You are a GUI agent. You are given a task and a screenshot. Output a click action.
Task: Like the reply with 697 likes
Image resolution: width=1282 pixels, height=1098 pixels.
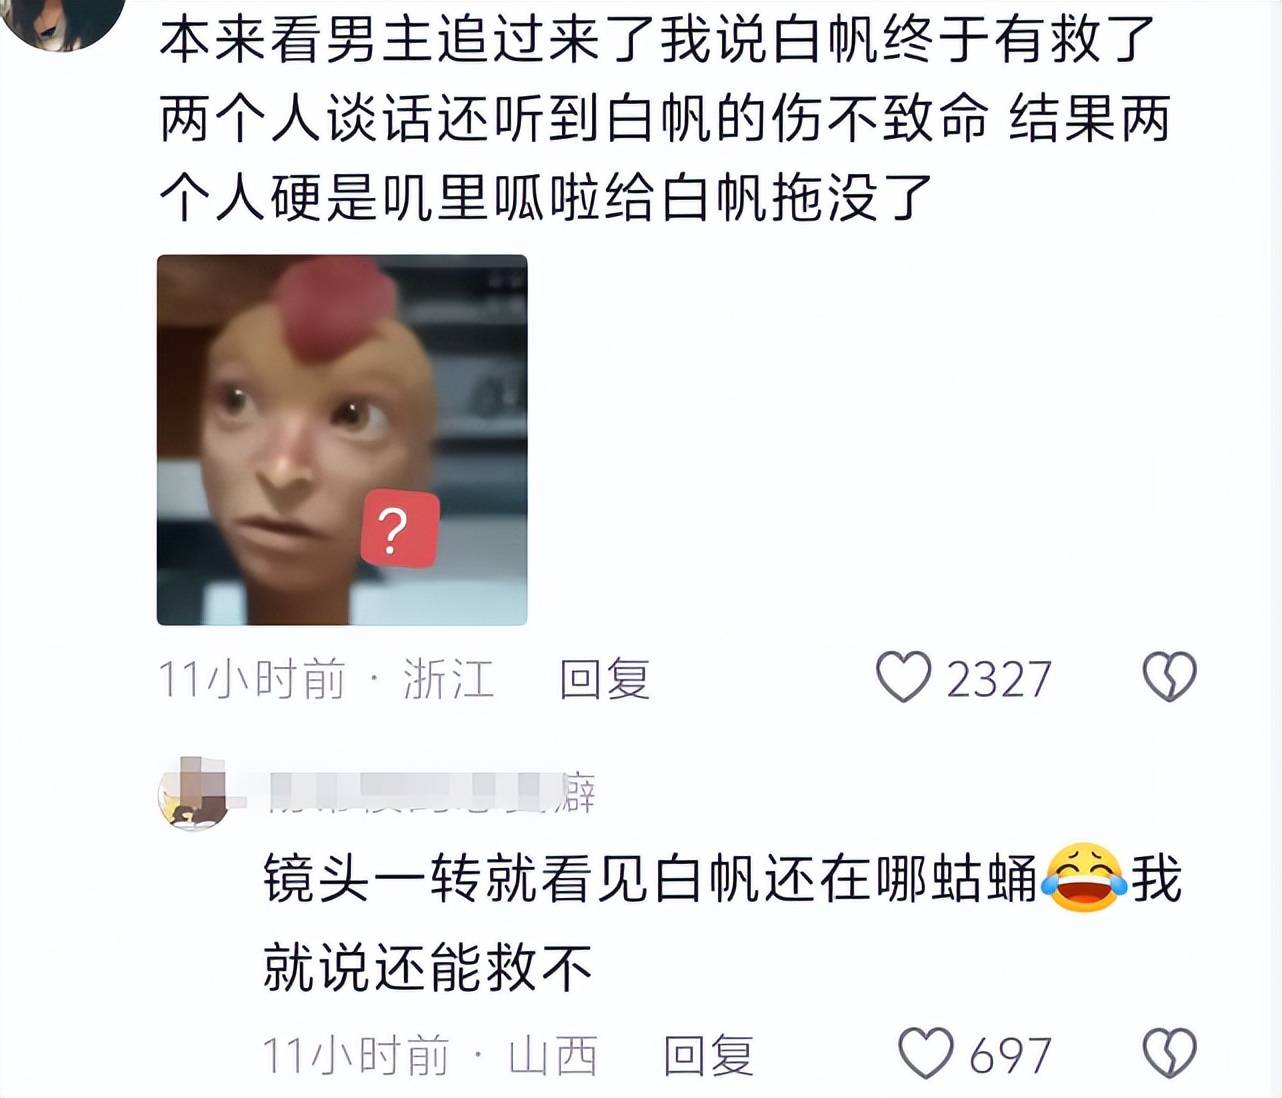coord(925,1053)
